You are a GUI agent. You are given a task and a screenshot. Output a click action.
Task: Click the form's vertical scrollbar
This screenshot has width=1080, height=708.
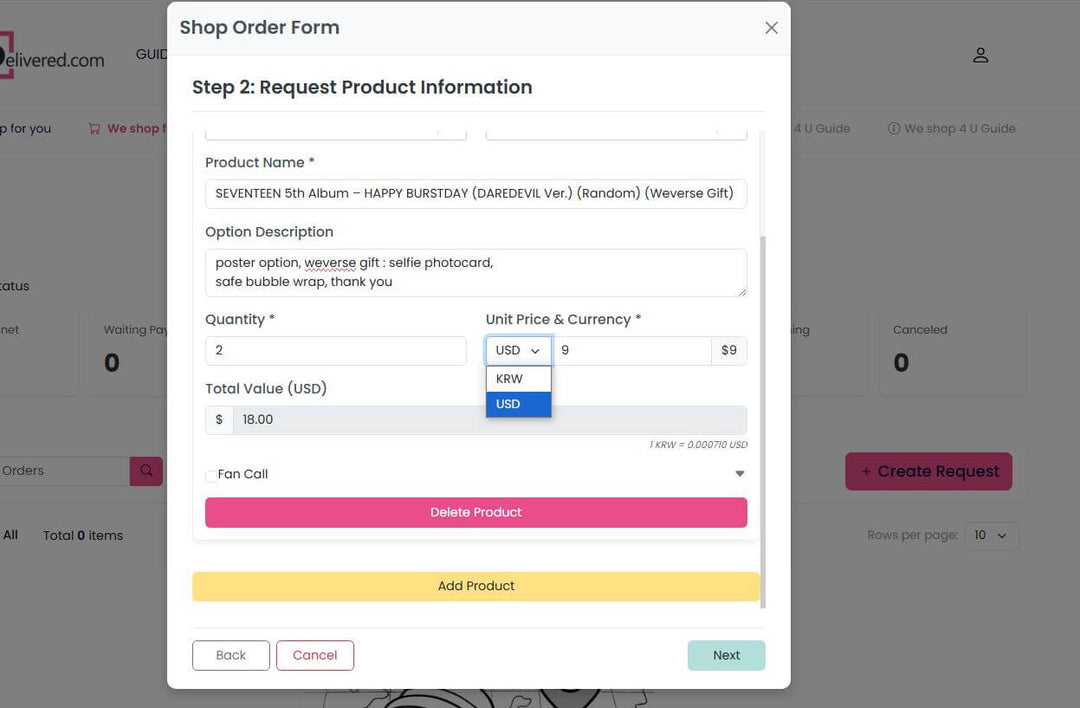(762, 421)
